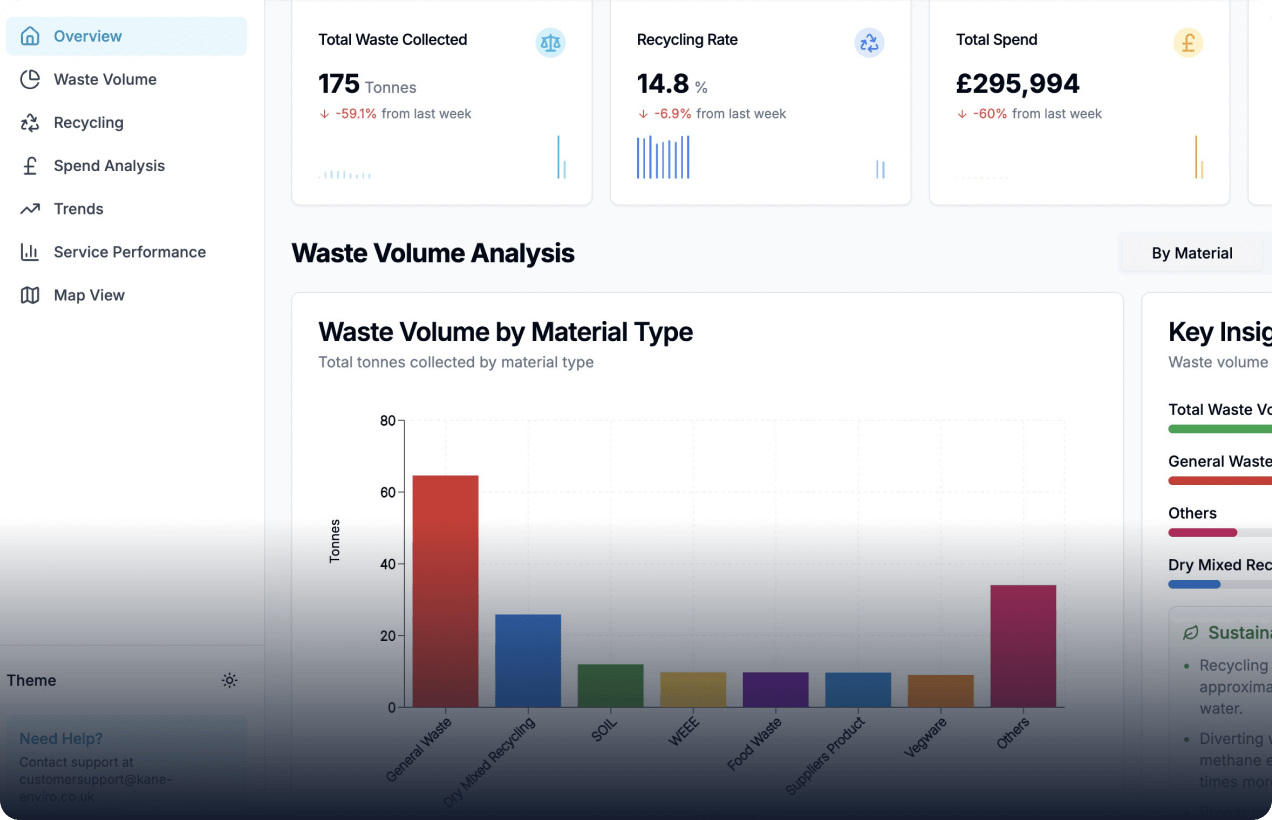Click the 'Tonnes' y-axis label

[x=335, y=541]
